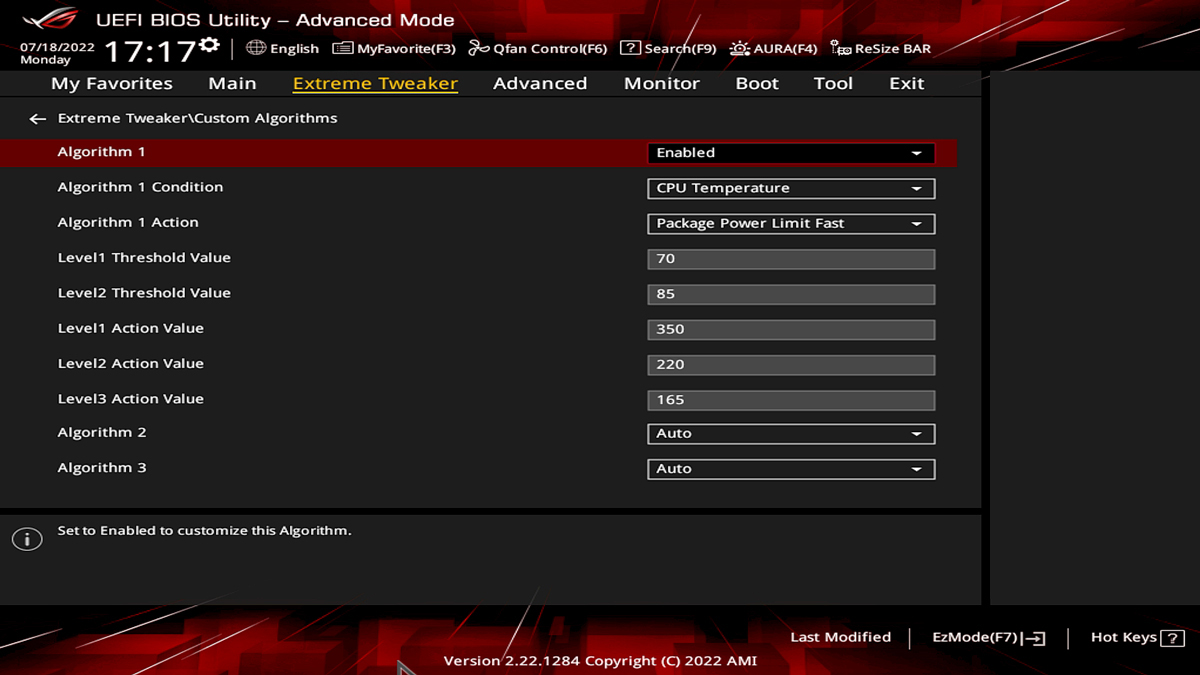Viewport: 1200px width, 675px height.
Task: Open the My Favorites tab
Action: click(x=112, y=83)
